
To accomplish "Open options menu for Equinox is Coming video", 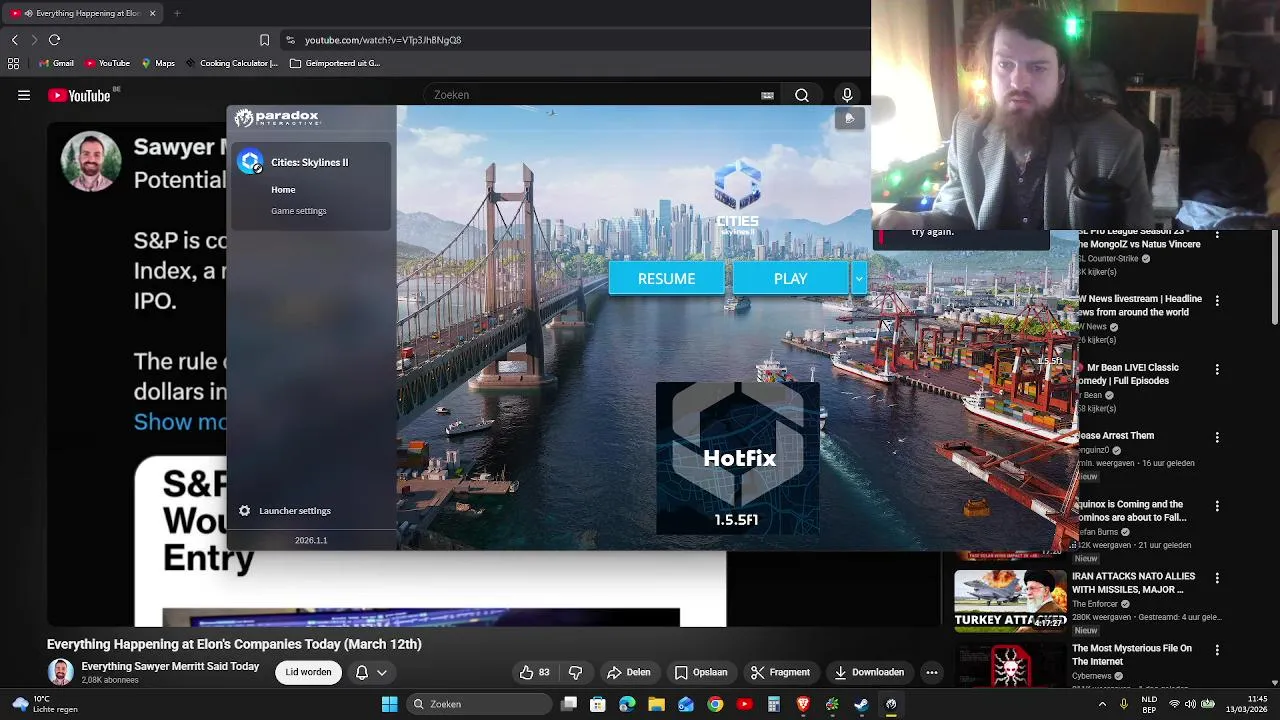I will (1217, 506).
